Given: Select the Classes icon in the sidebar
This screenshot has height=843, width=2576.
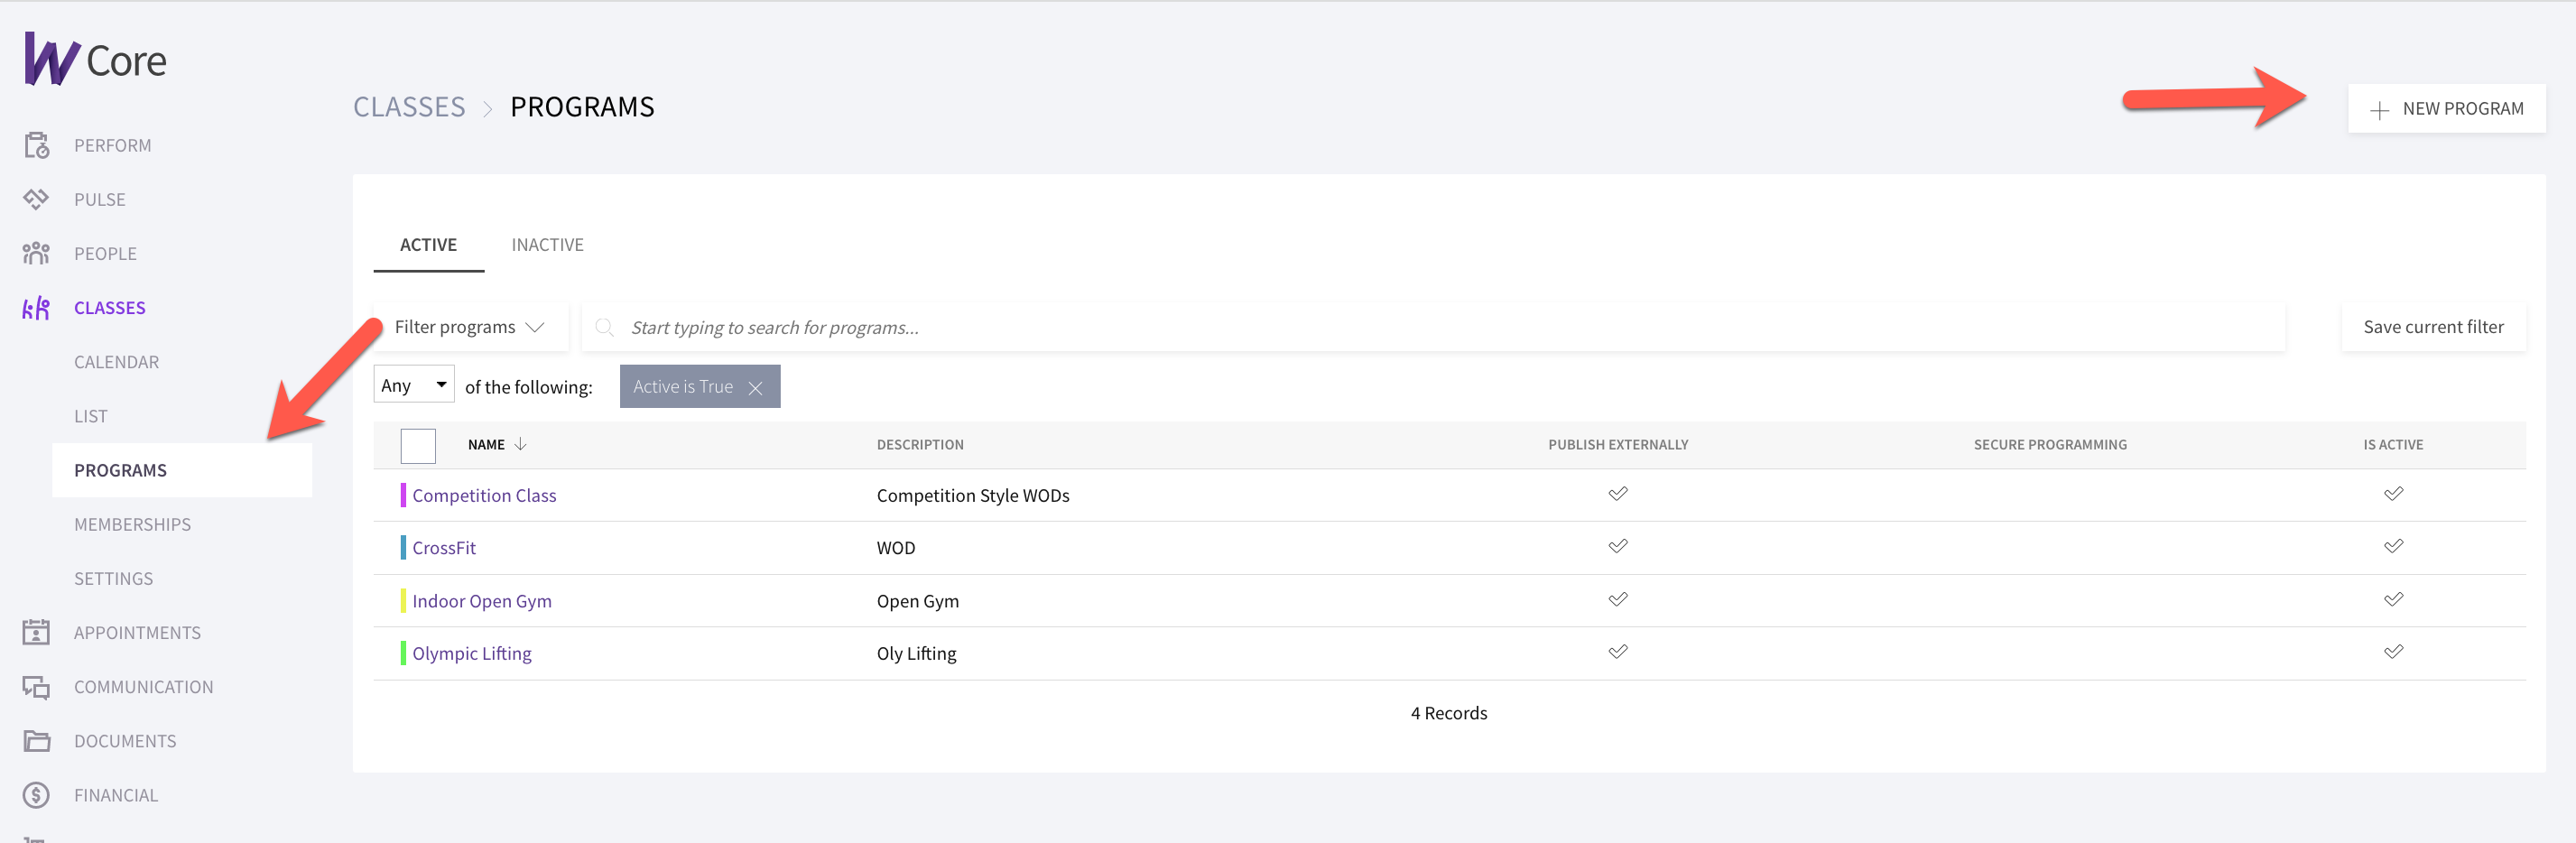Looking at the screenshot, I should [36, 308].
